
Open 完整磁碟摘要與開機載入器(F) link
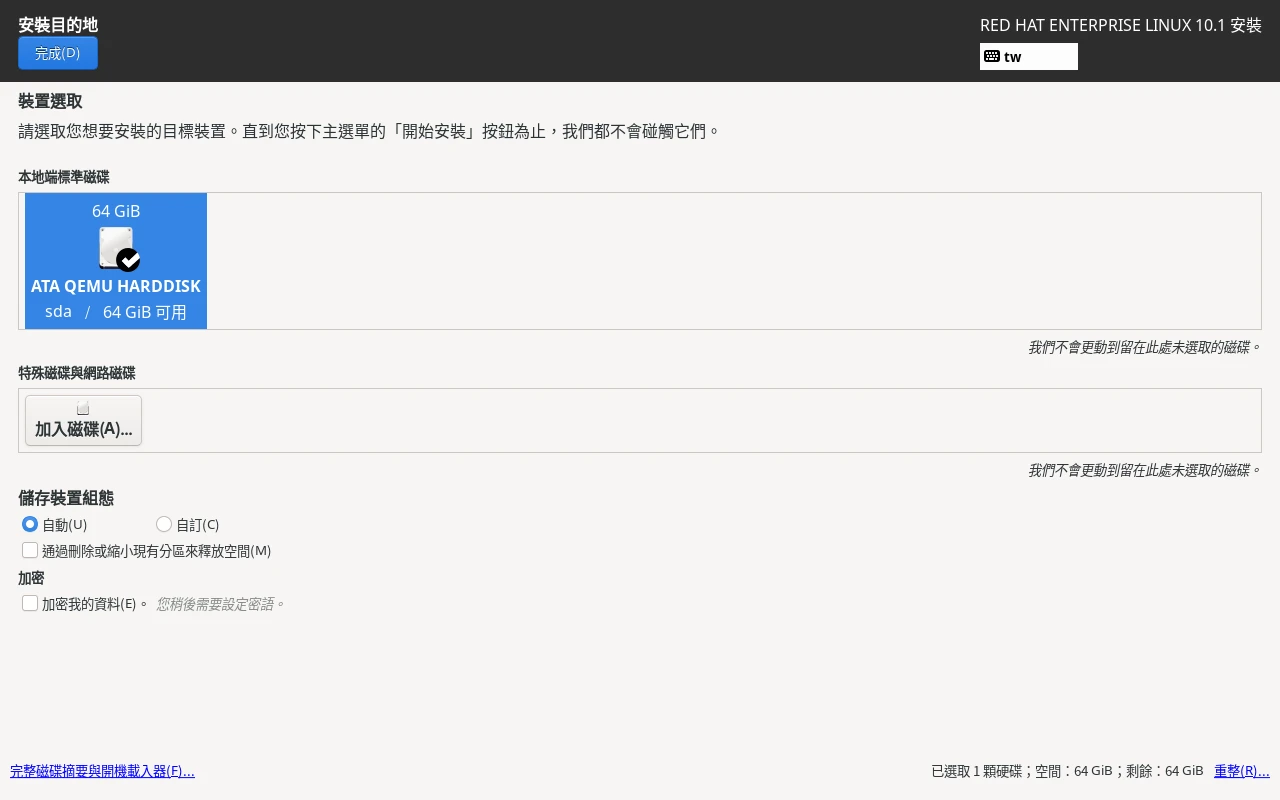click(102, 771)
